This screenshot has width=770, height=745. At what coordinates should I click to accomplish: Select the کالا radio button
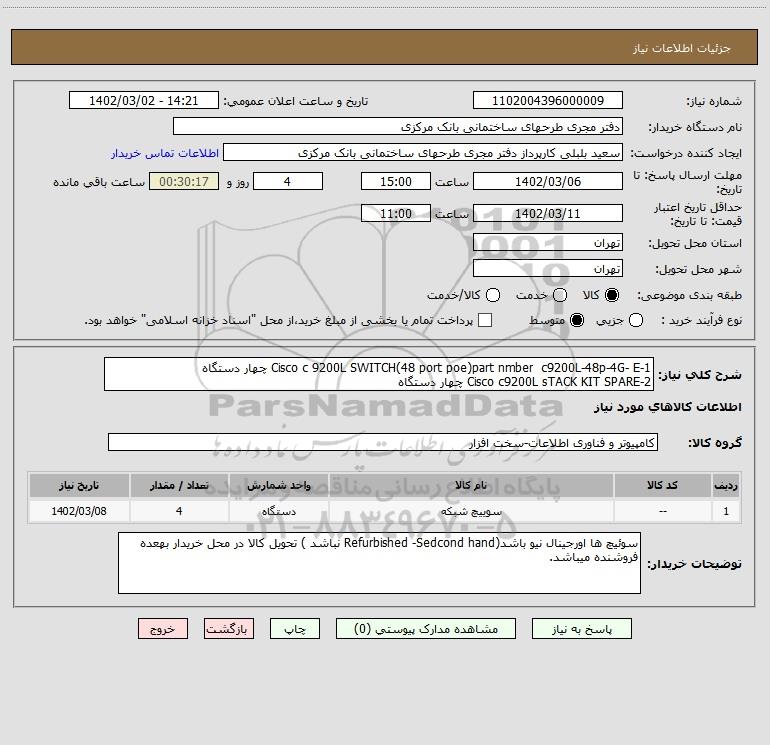tap(612, 295)
